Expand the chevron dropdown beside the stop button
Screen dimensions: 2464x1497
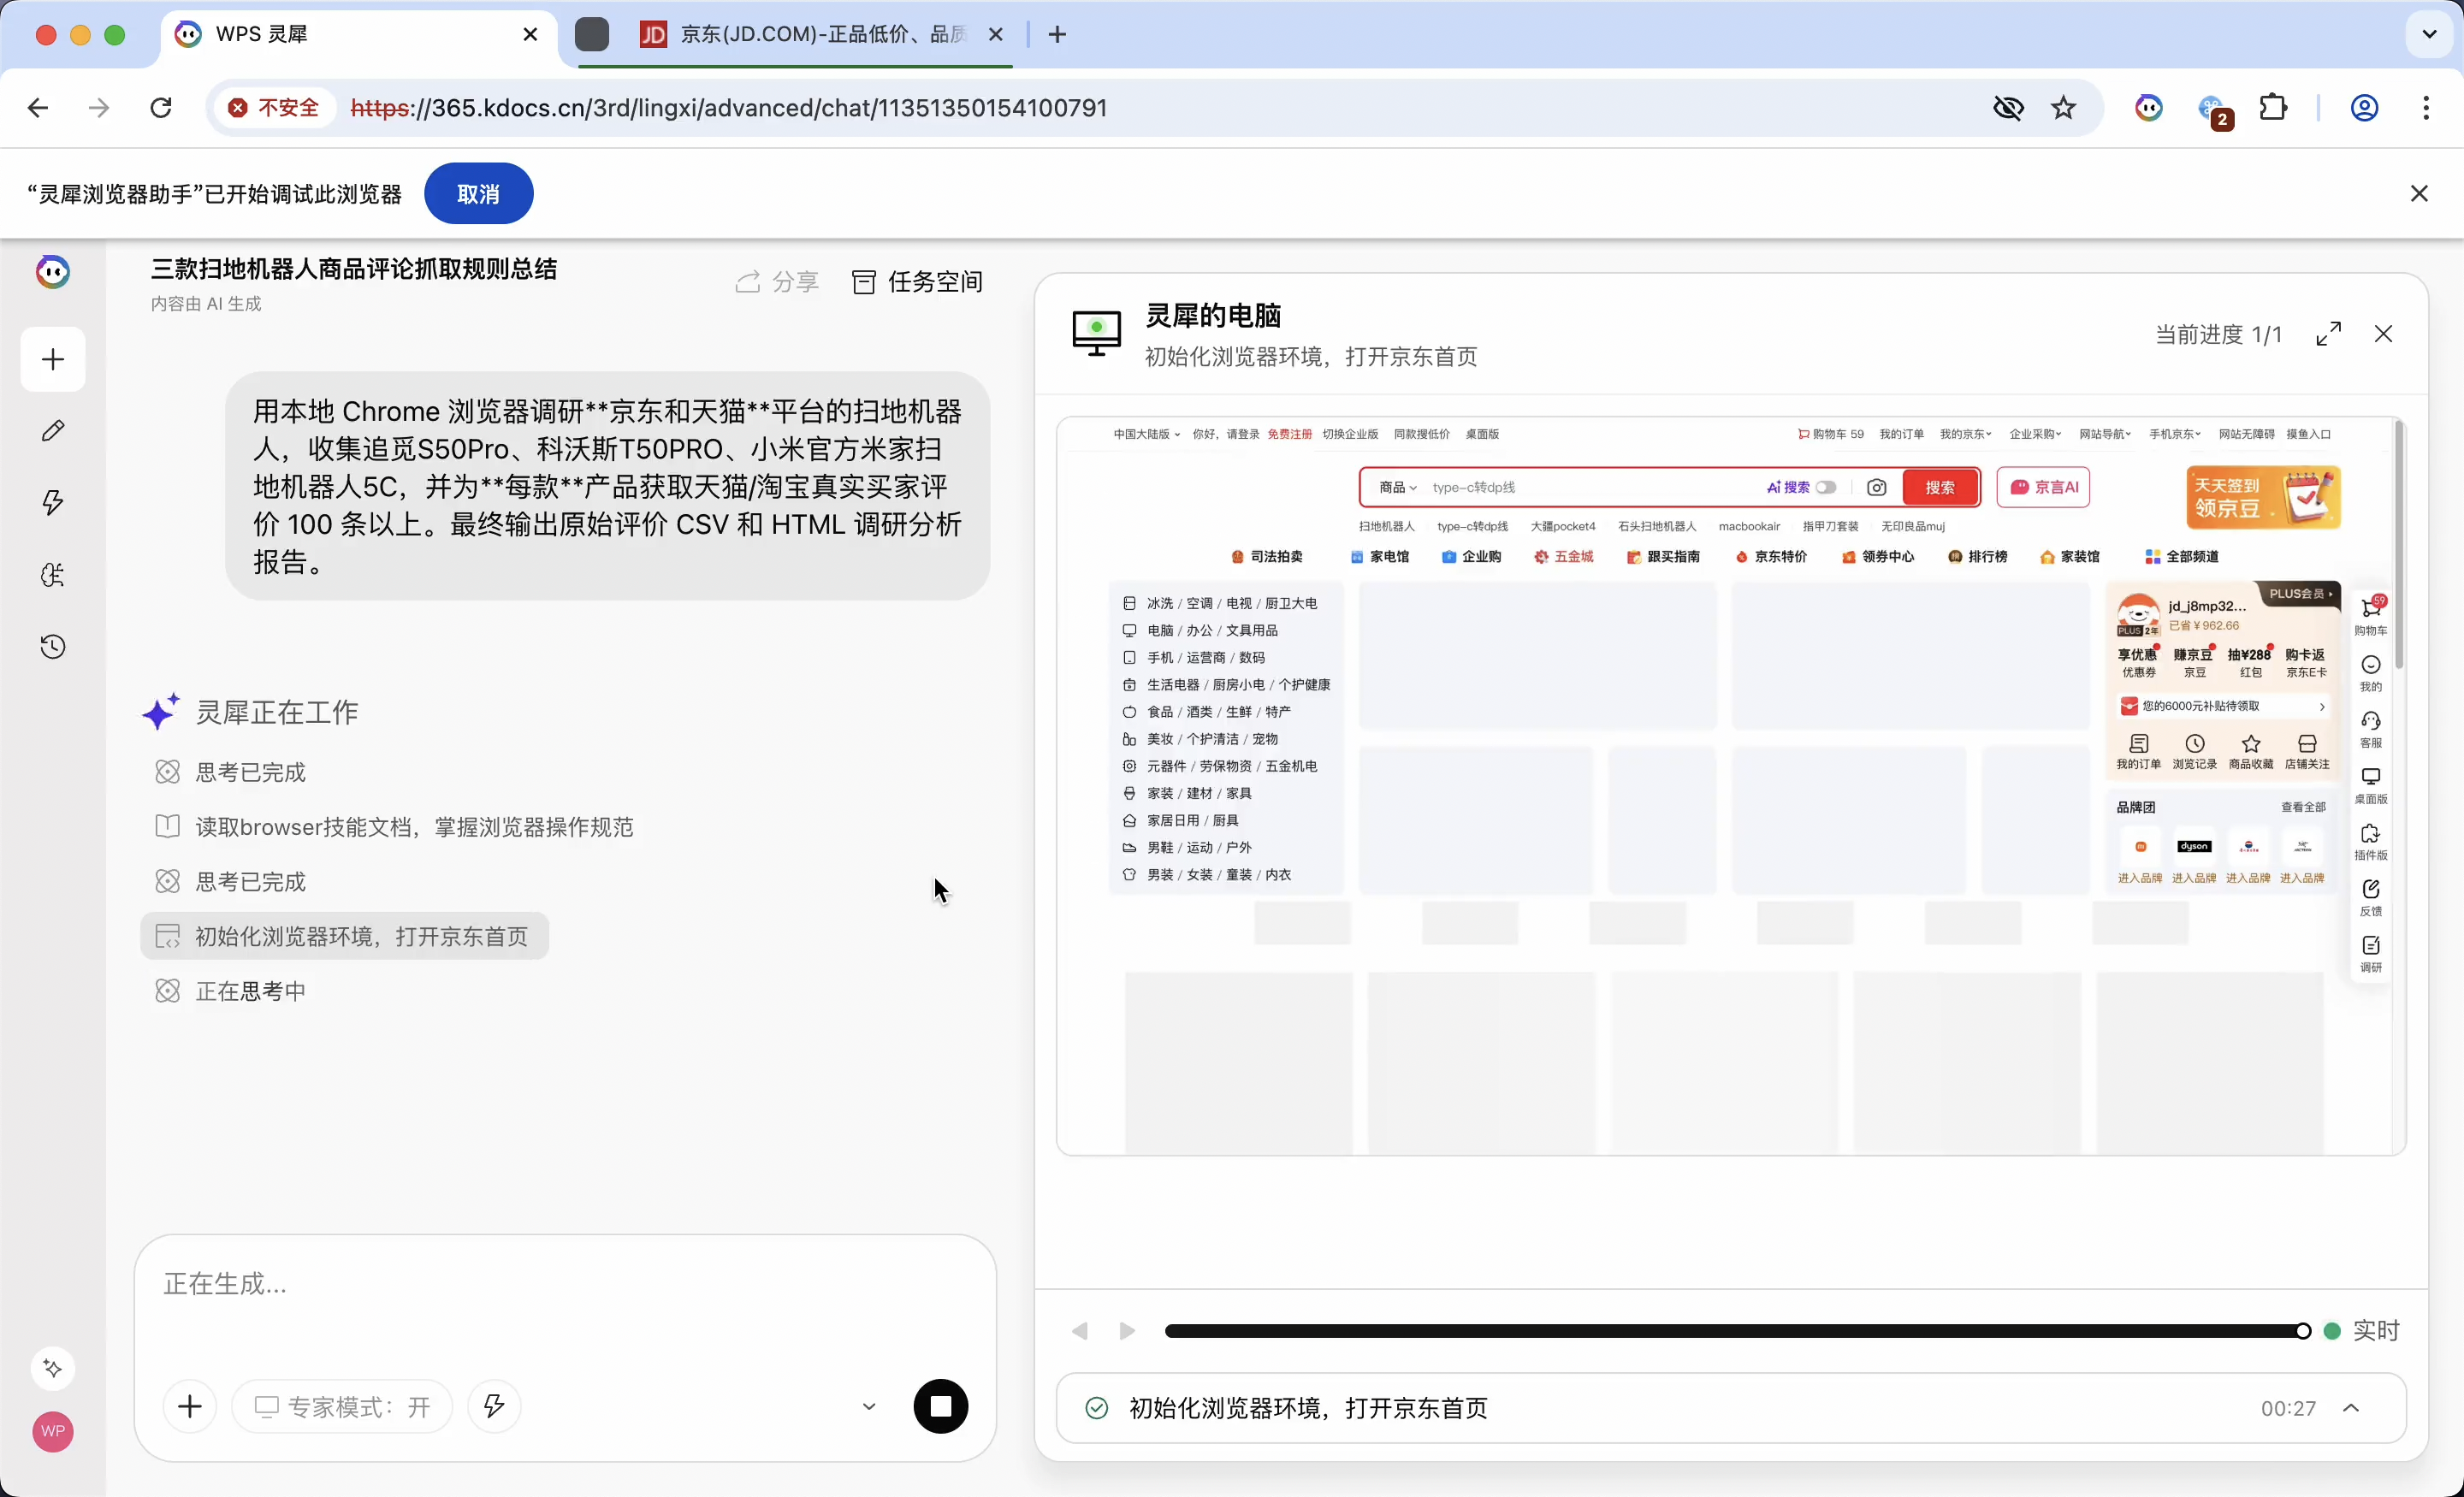[868, 1406]
